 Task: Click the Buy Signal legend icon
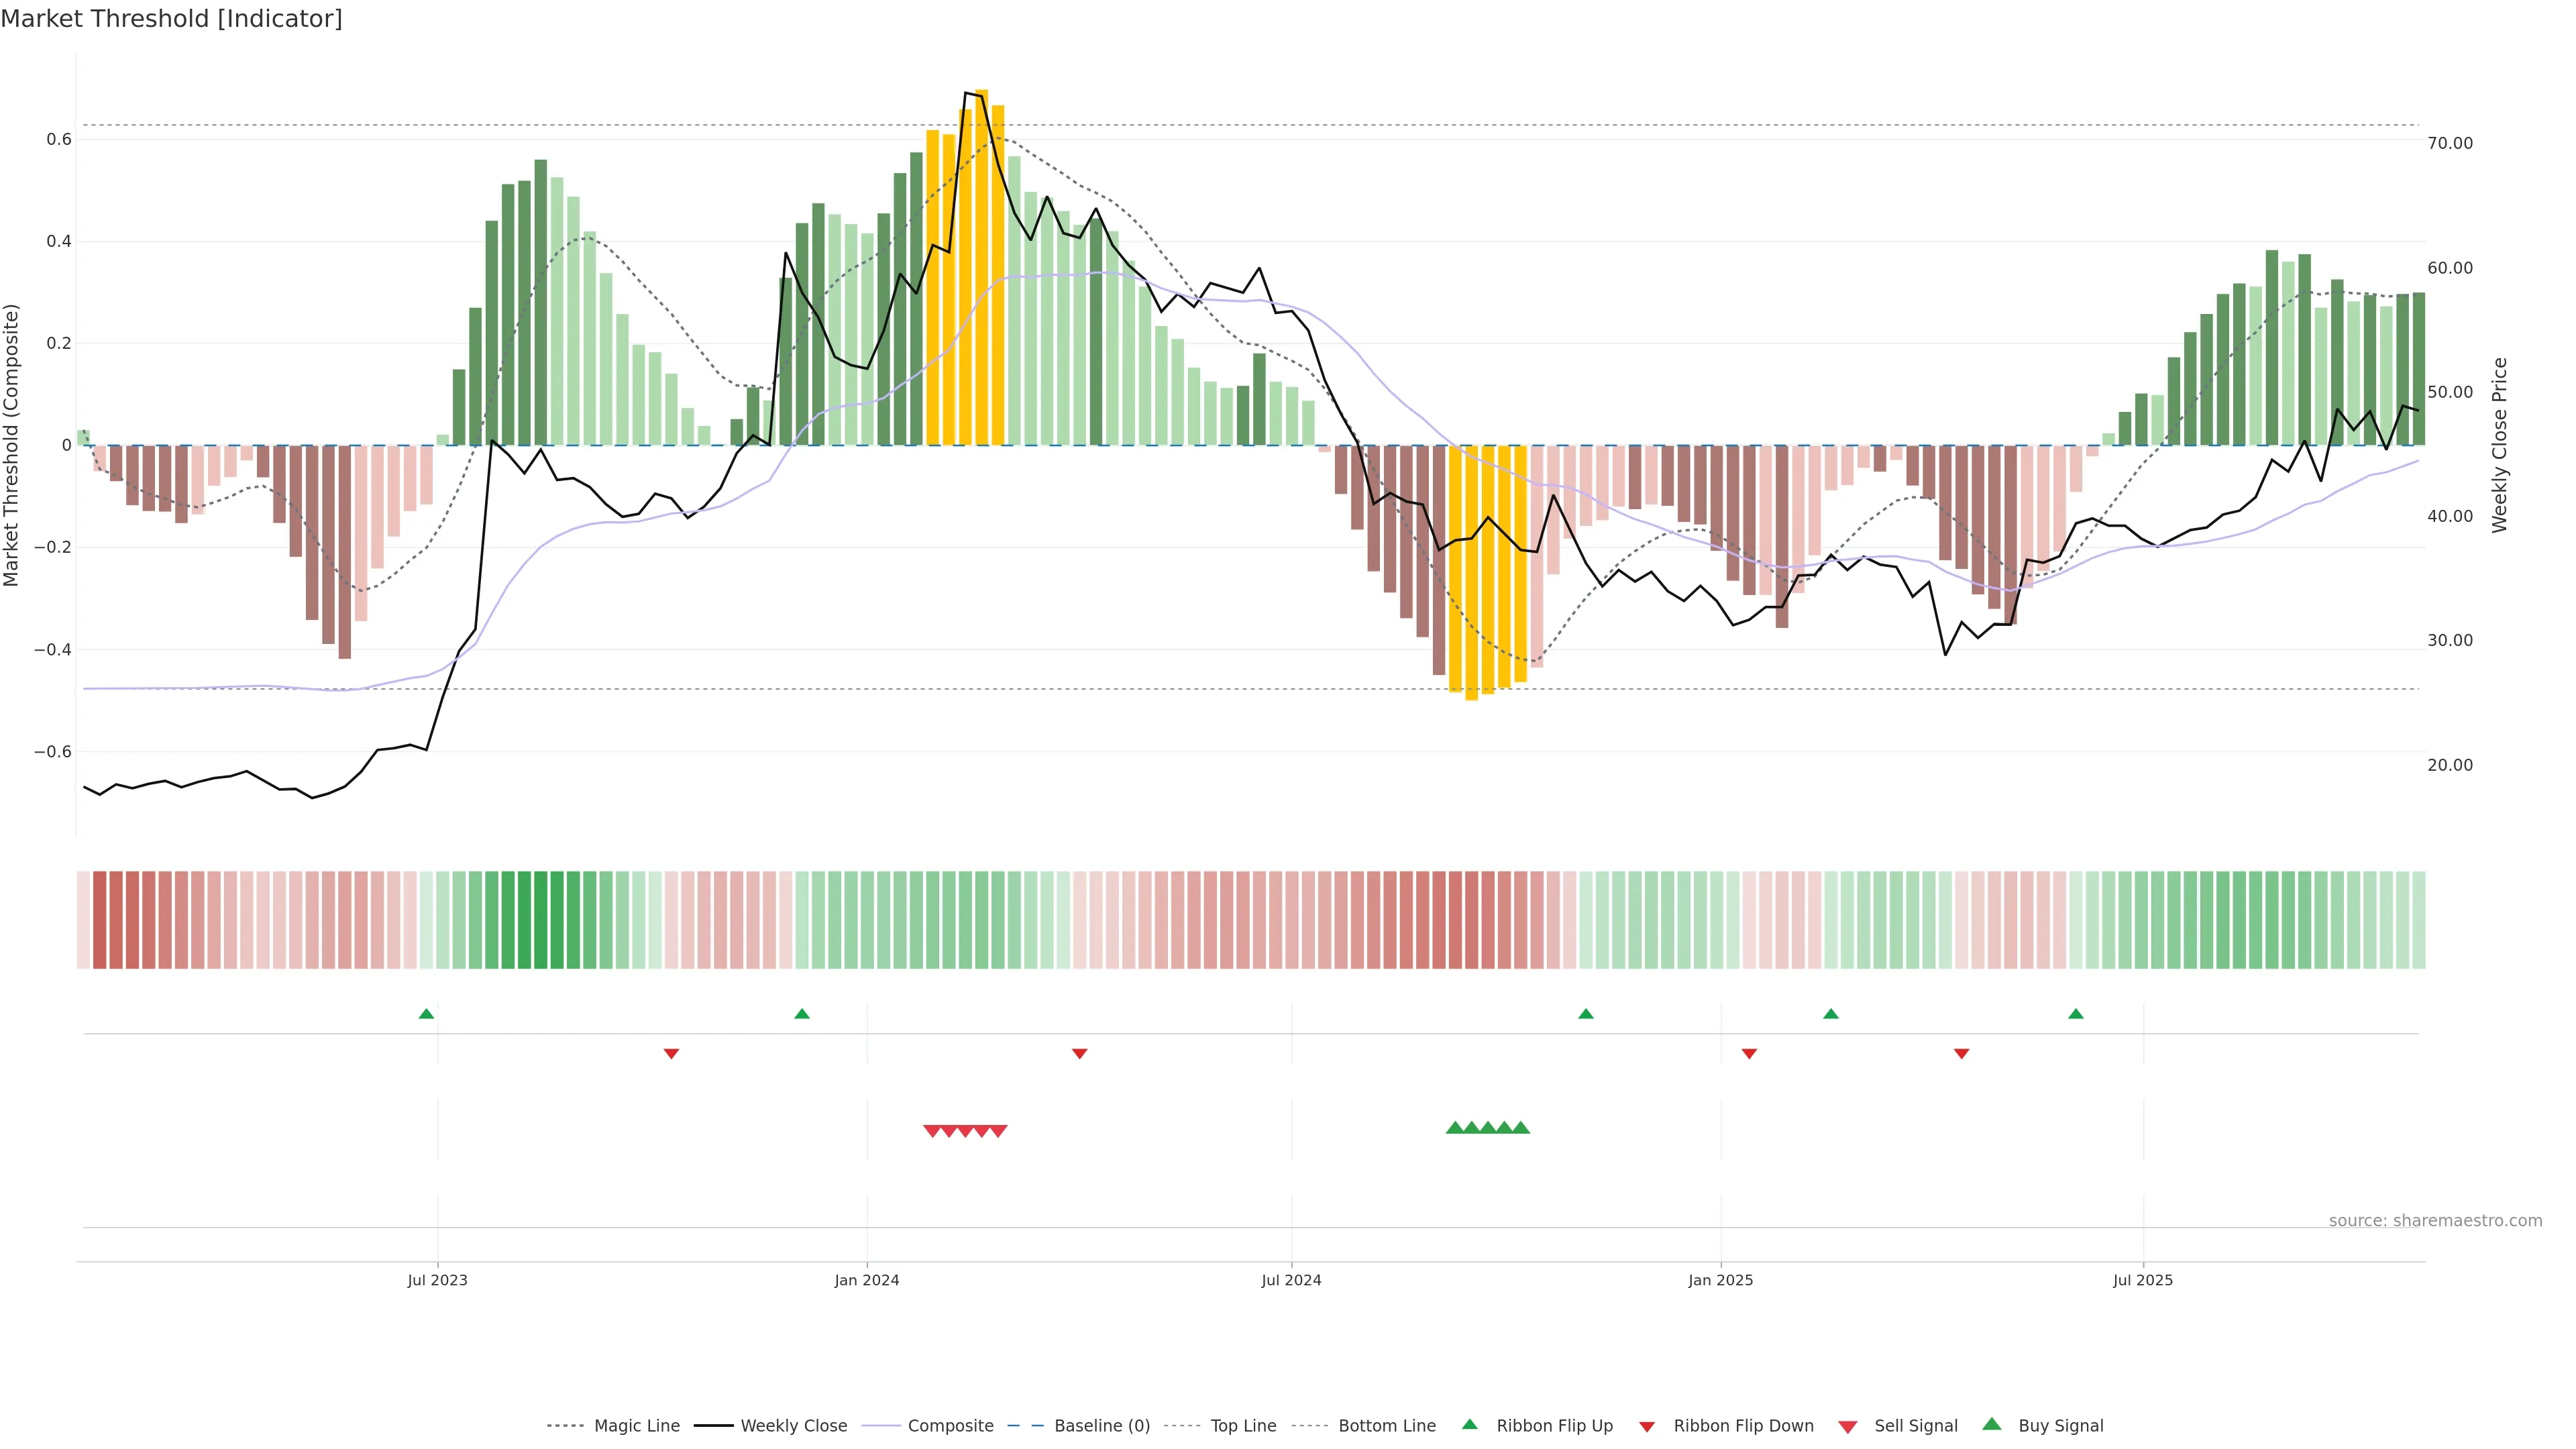click(x=1992, y=1425)
